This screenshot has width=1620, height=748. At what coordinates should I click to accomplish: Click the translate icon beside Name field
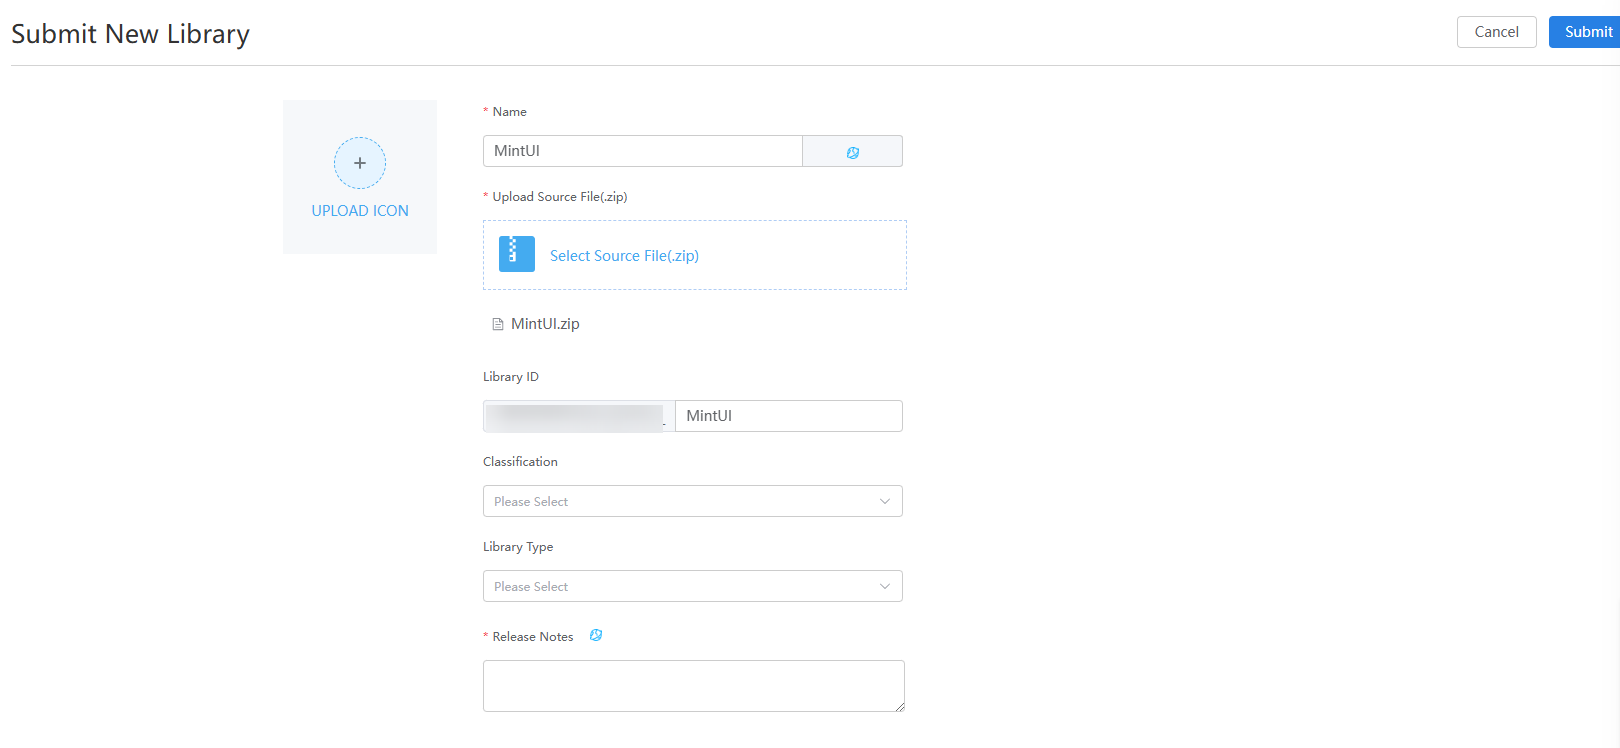point(853,152)
